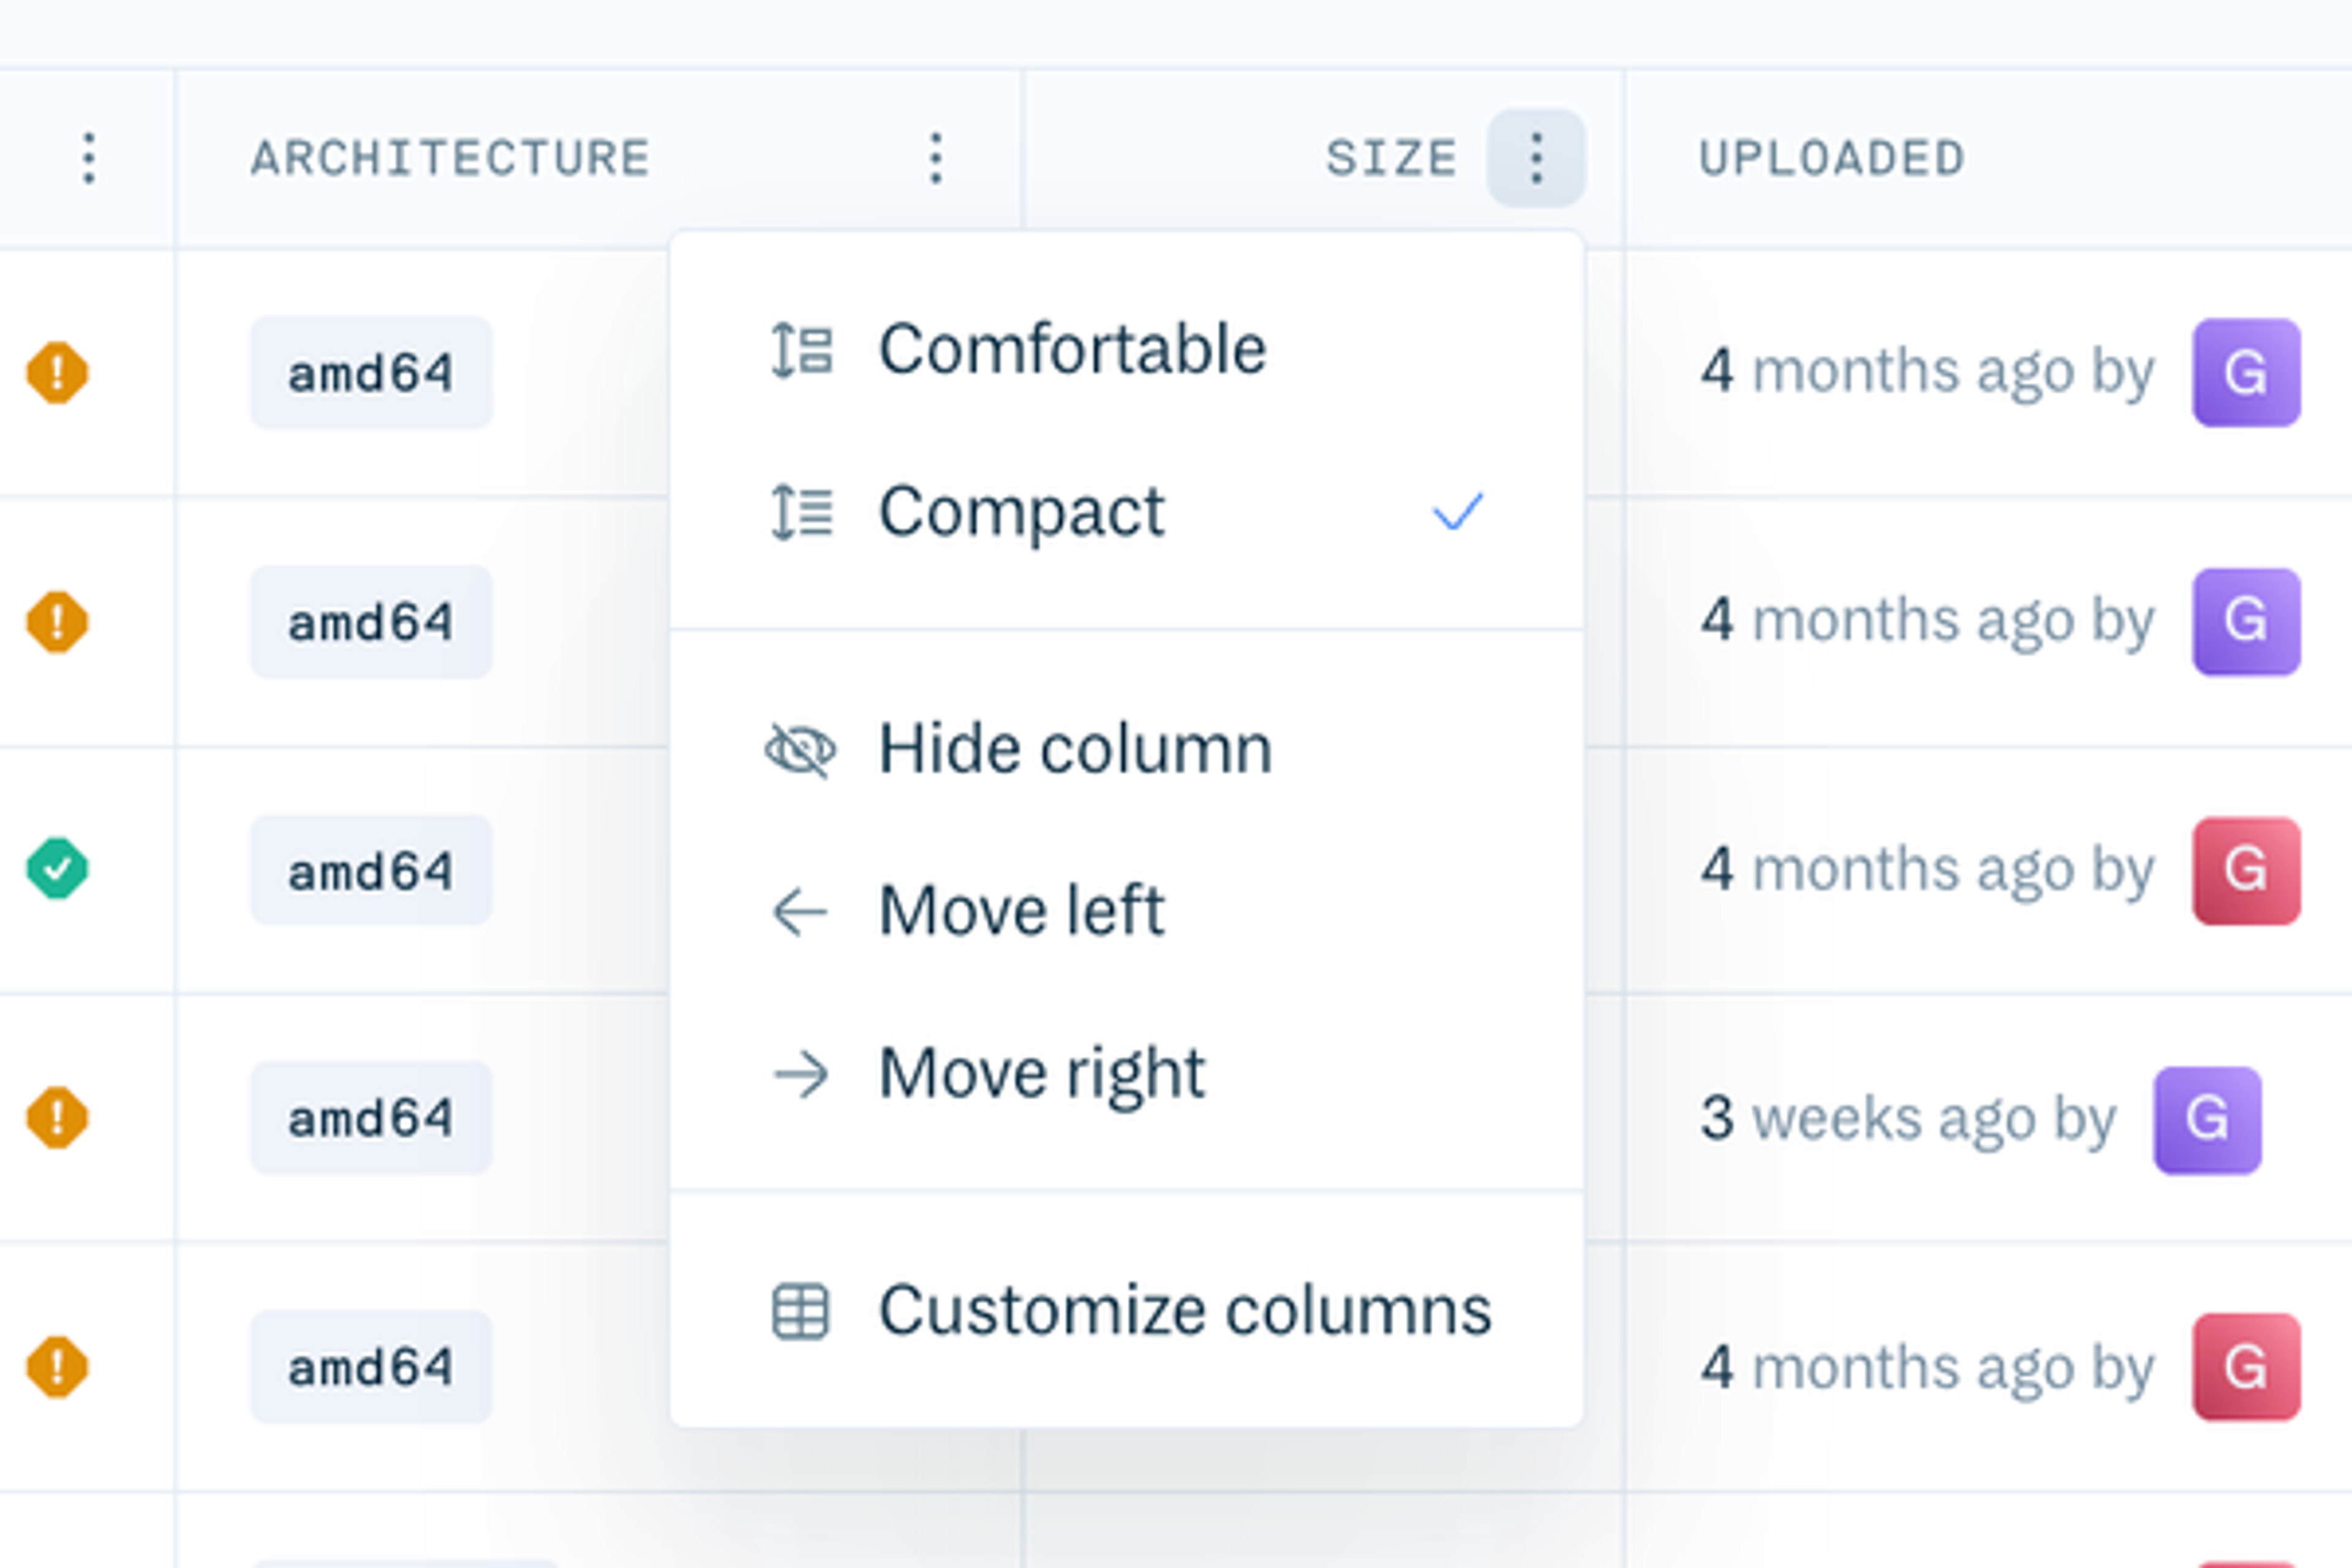Select the first amd64 architecture tag

pos(370,371)
